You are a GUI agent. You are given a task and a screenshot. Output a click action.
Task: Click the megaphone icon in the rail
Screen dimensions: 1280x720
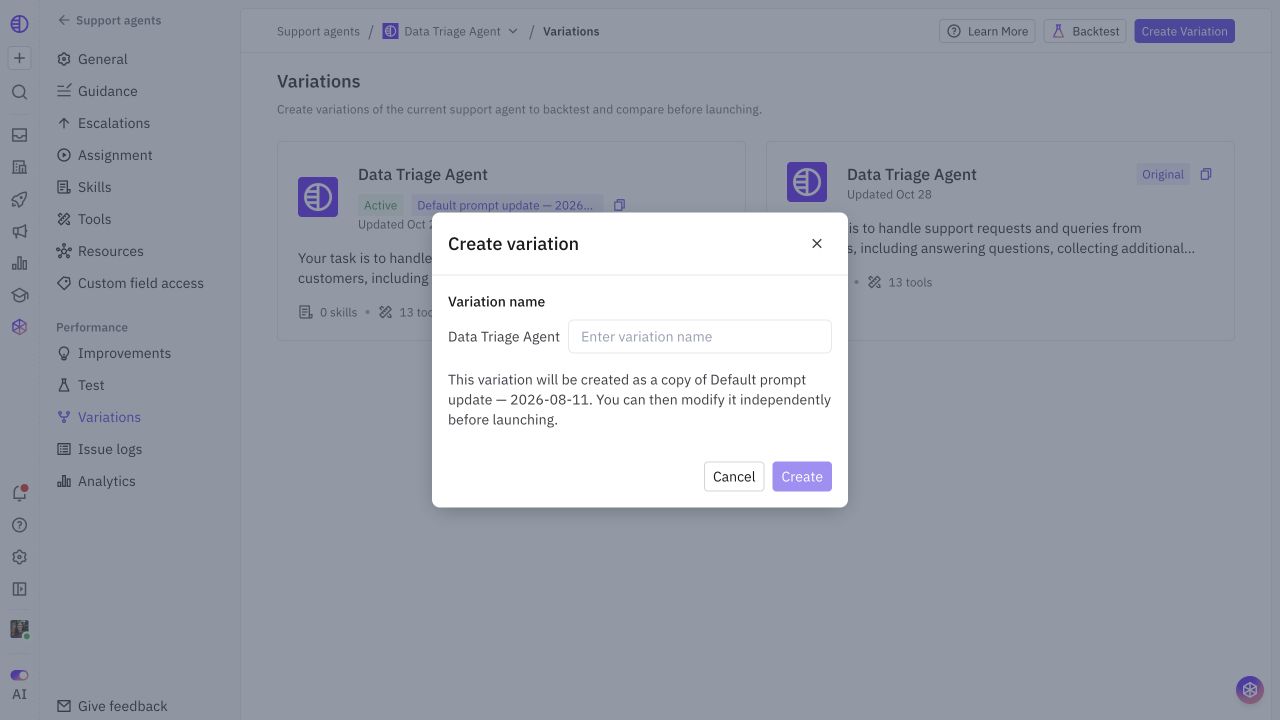(19, 231)
